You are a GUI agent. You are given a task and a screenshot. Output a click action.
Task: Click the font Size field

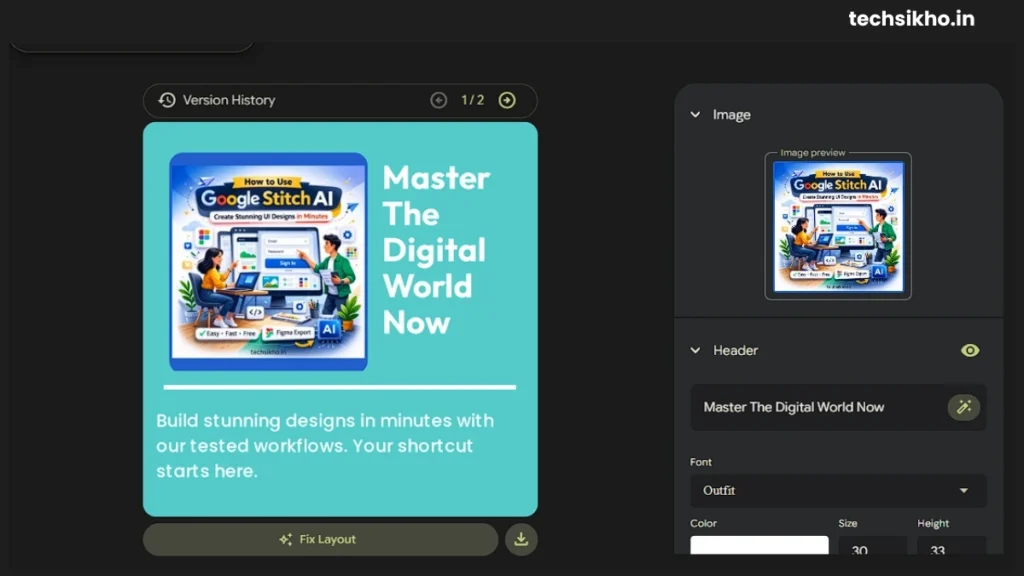point(871,548)
